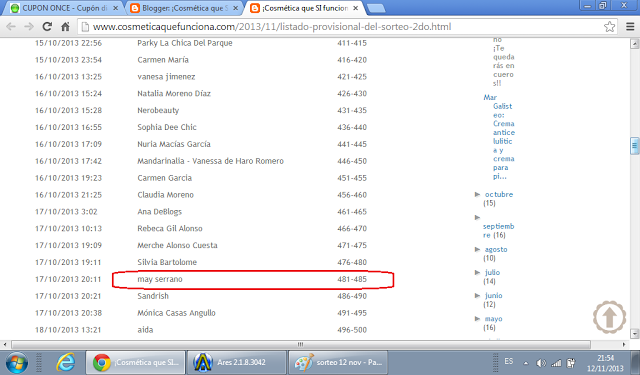Viewport: 640px width, 375px height.
Task: Click the vertical scrollbar down arrow
Action: 634,333
